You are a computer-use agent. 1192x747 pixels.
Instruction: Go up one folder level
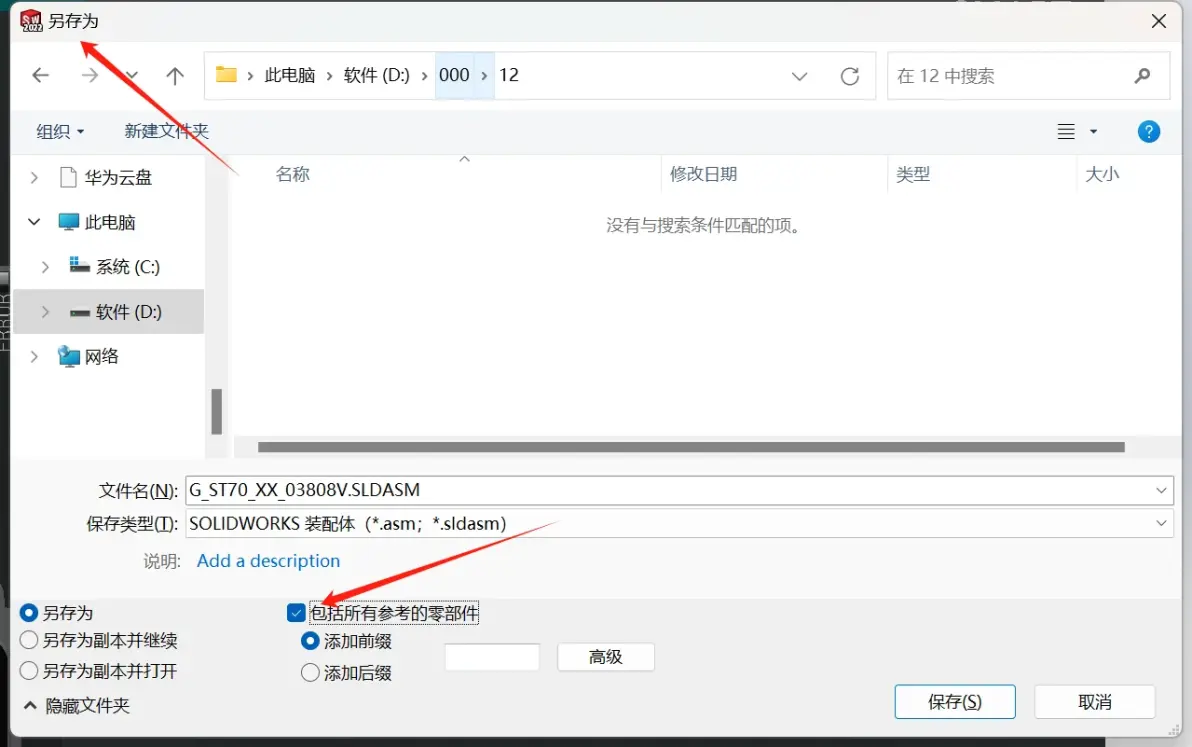[x=175, y=75]
